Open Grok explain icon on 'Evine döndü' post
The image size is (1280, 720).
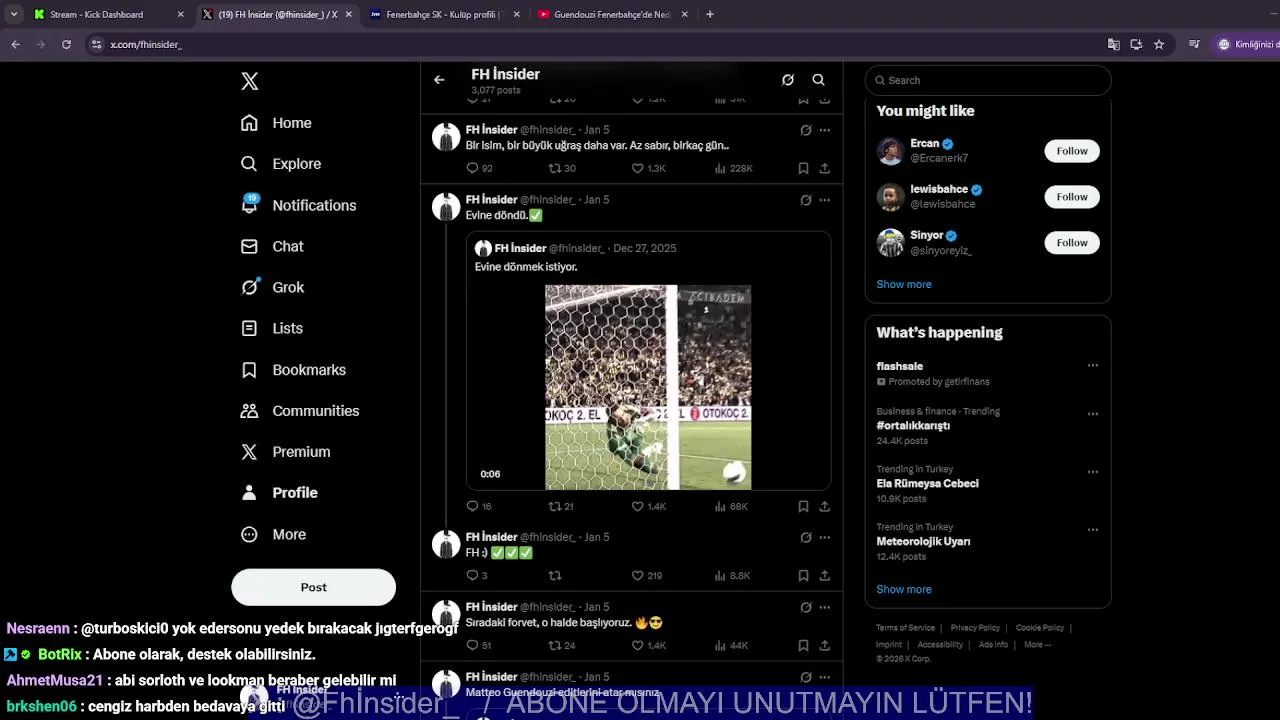[806, 200]
